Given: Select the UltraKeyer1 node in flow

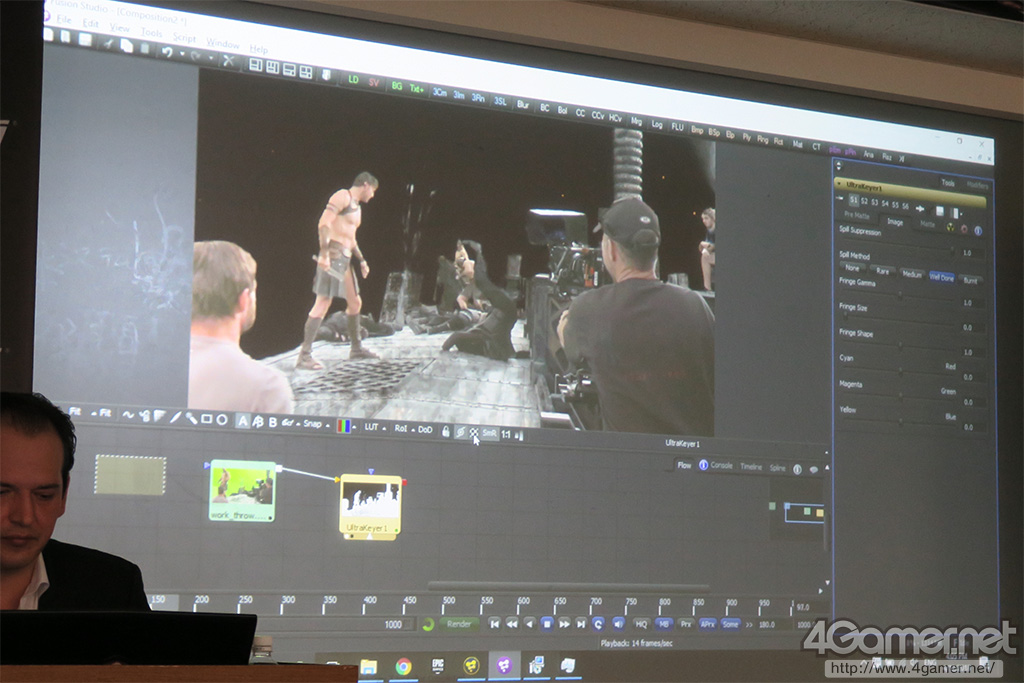Looking at the screenshot, I should click(370, 507).
